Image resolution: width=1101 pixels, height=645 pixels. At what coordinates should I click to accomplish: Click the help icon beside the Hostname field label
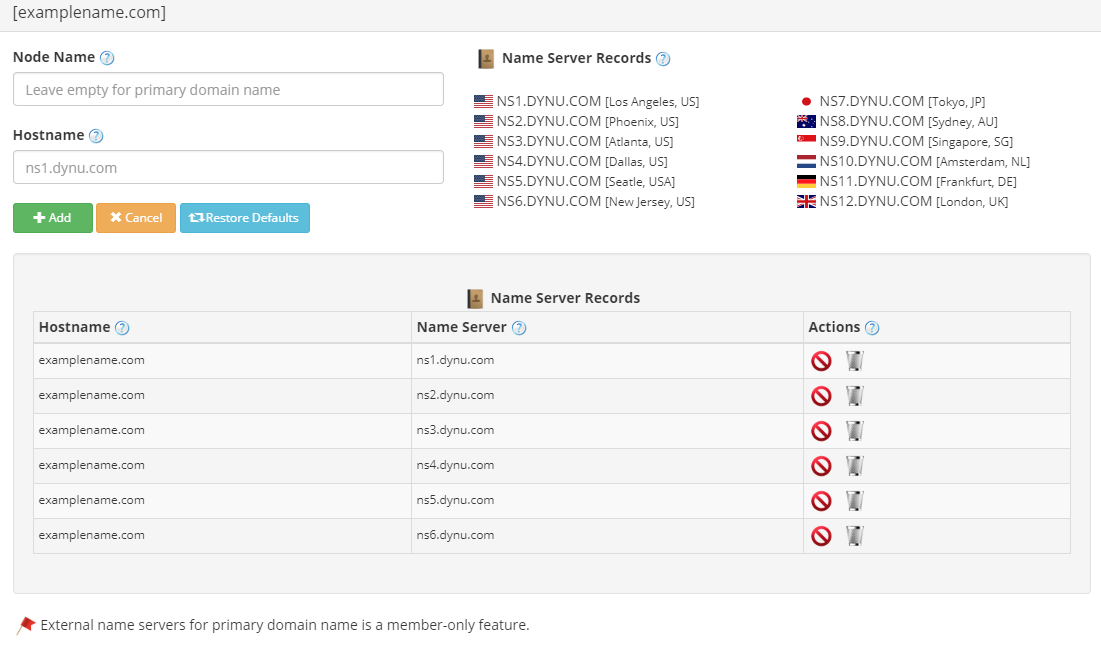[96, 136]
